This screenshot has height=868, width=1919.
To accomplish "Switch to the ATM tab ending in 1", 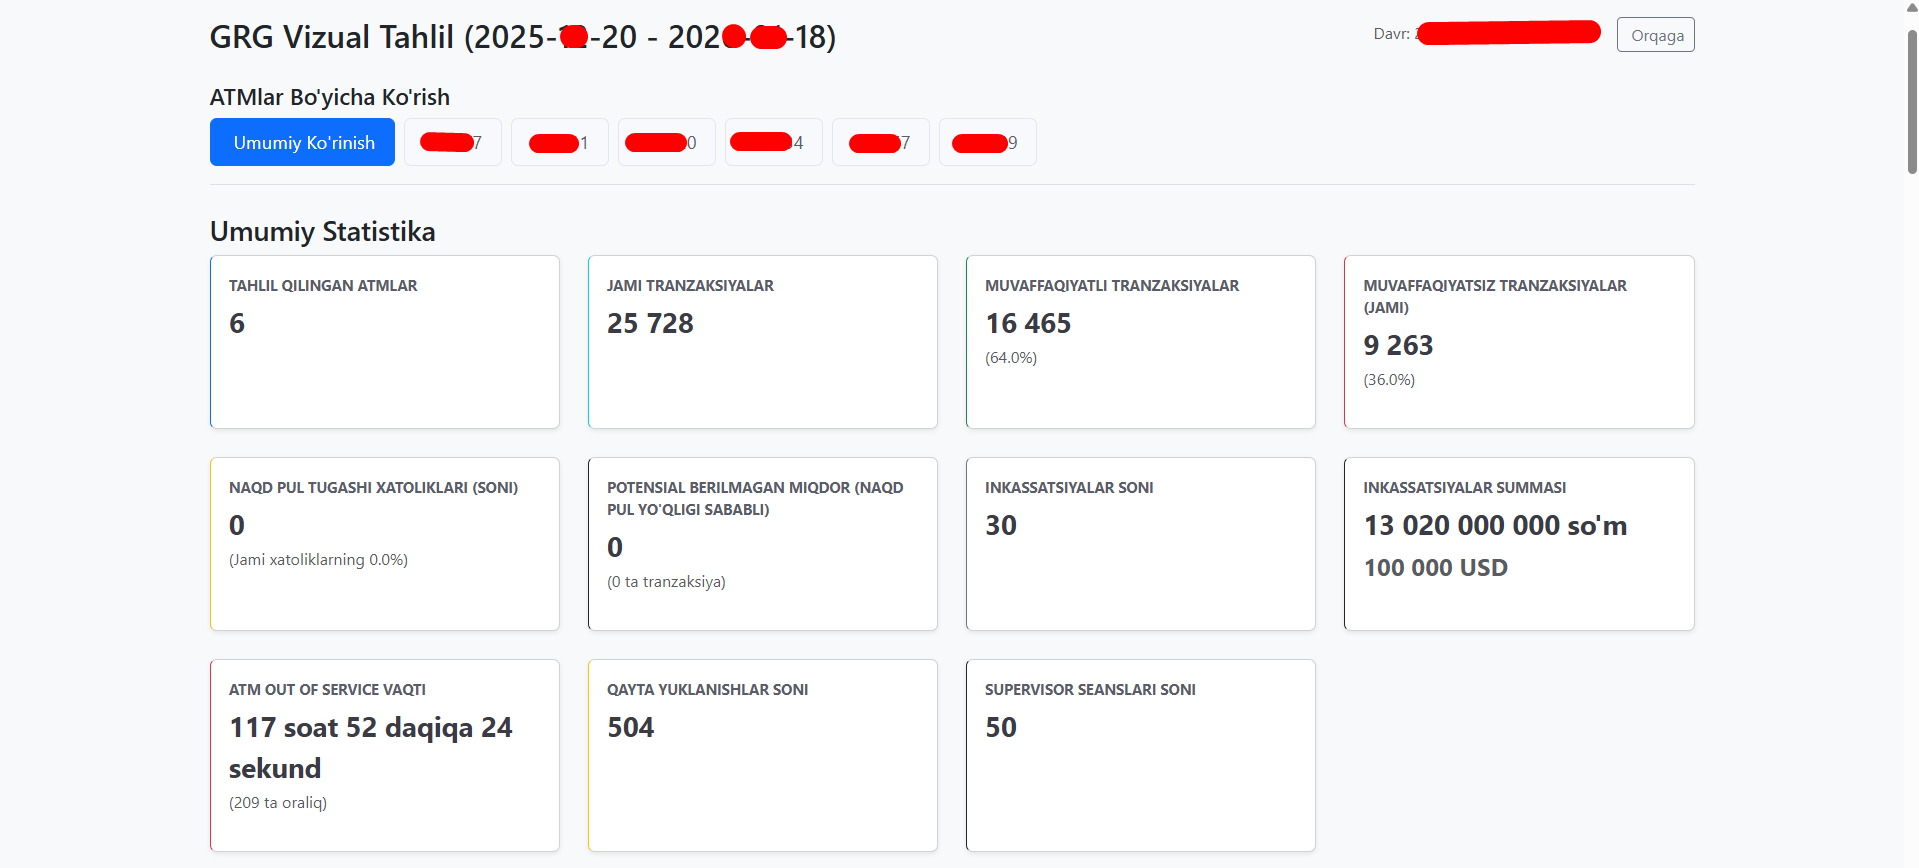I will 559,142.
